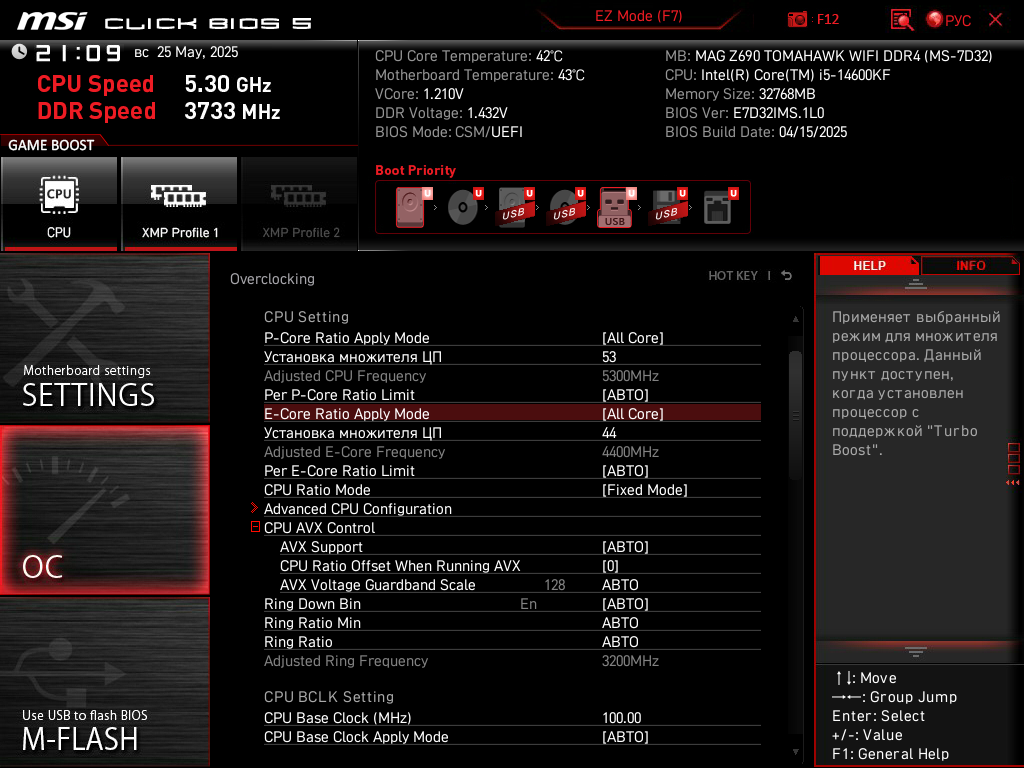
Task: Open the HOT KEY list
Action: coord(733,276)
